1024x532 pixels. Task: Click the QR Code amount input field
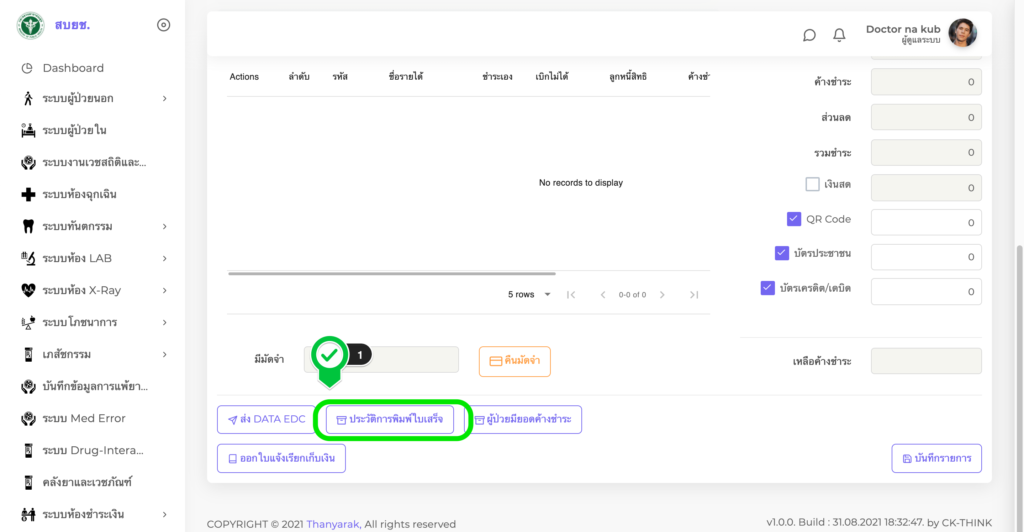coord(926,222)
